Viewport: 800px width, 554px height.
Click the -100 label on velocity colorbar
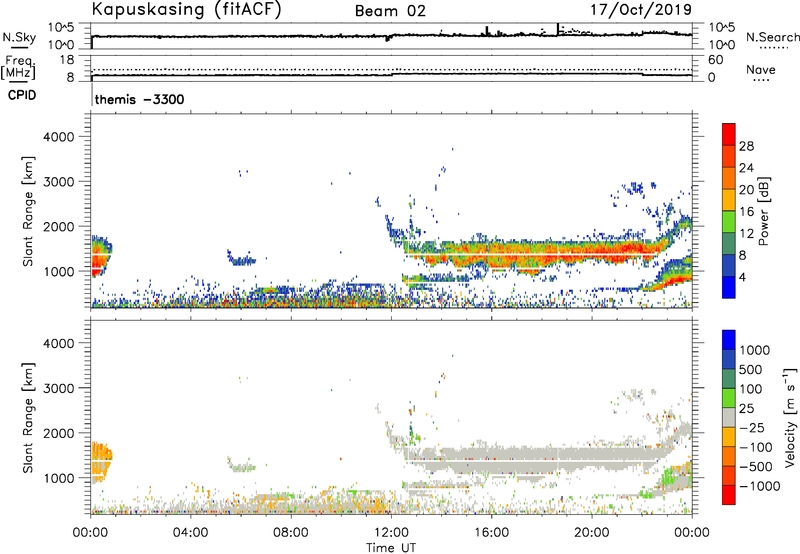(755, 447)
